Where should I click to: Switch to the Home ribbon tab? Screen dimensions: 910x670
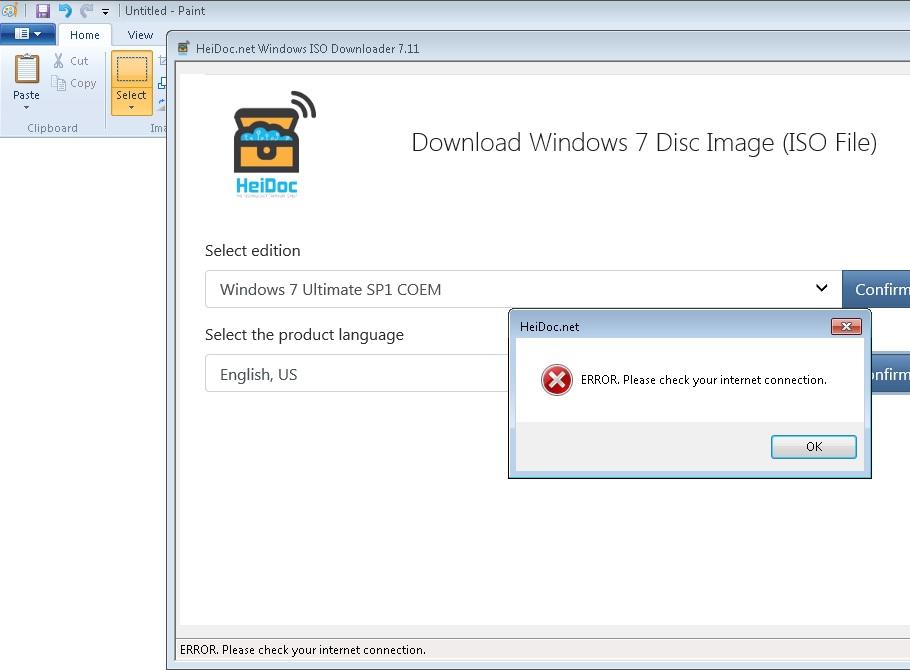[x=85, y=35]
